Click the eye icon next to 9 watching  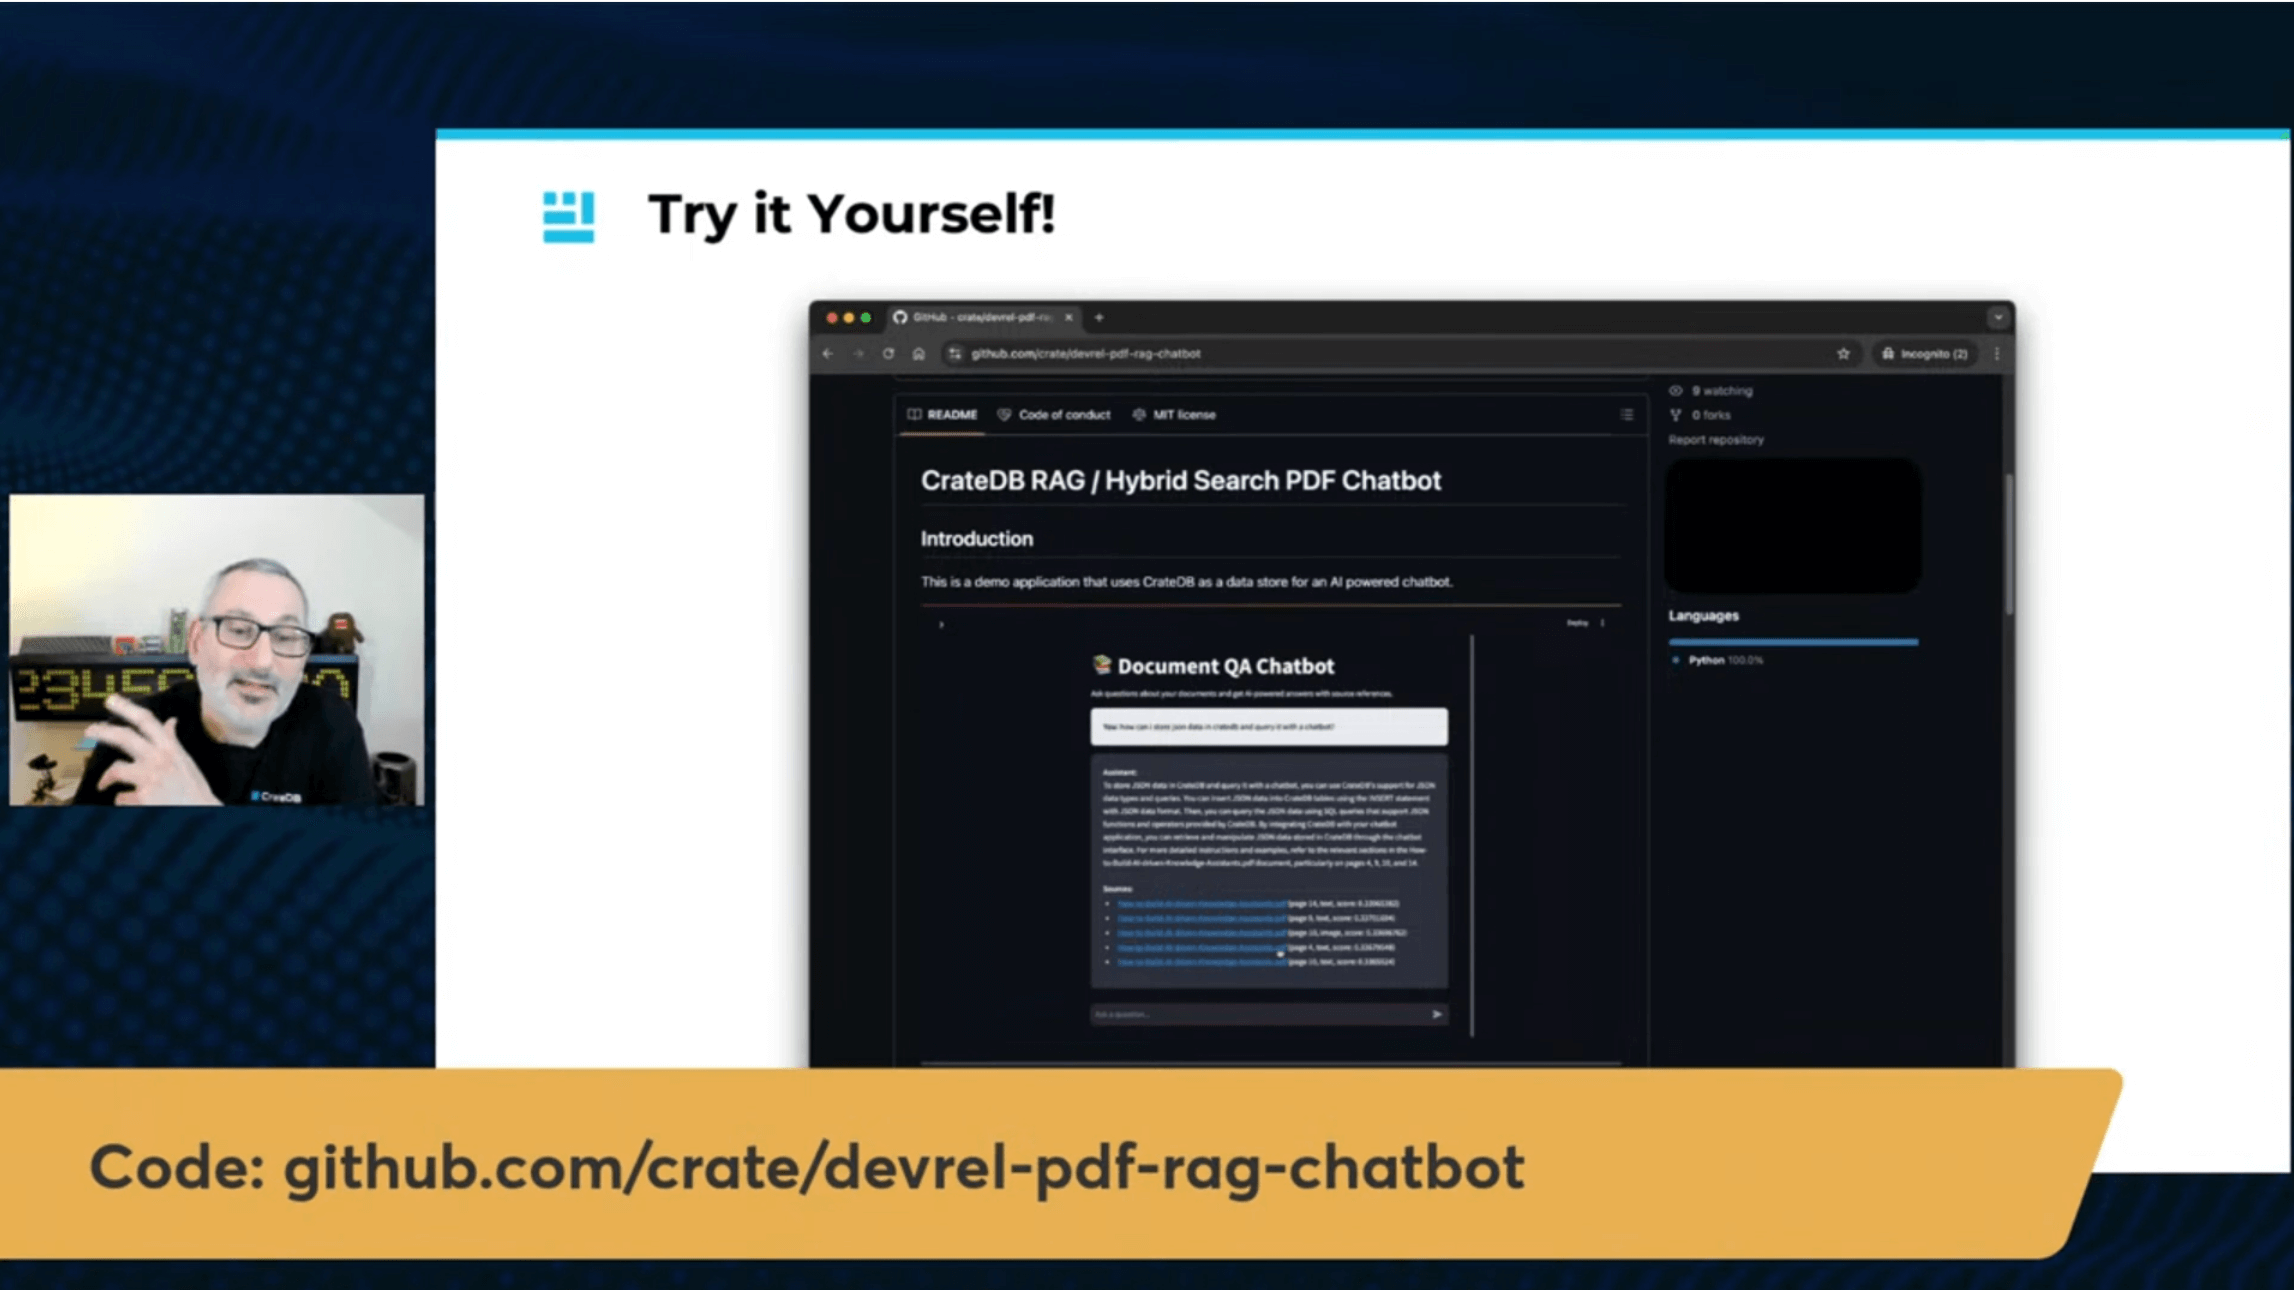1675,391
